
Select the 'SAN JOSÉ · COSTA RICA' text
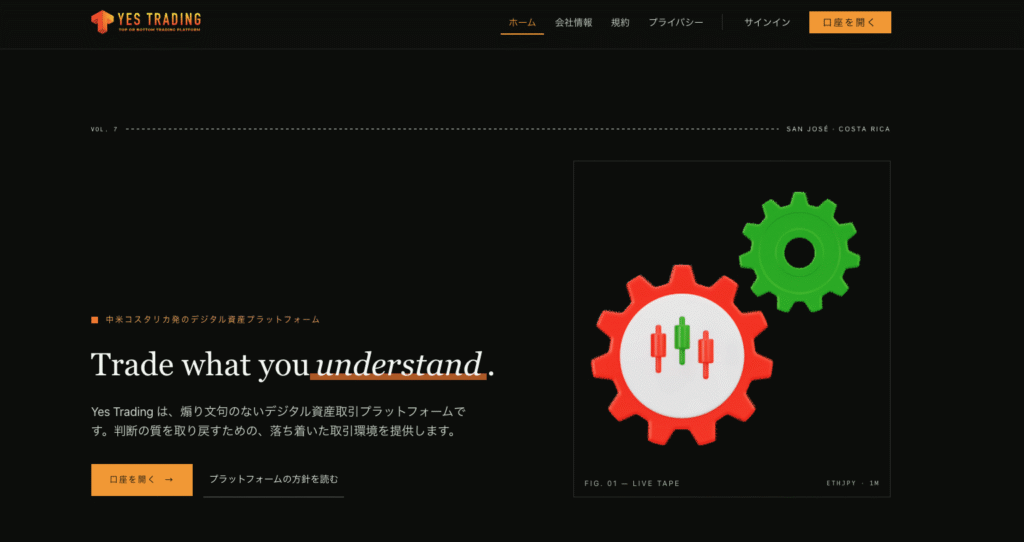(x=838, y=129)
